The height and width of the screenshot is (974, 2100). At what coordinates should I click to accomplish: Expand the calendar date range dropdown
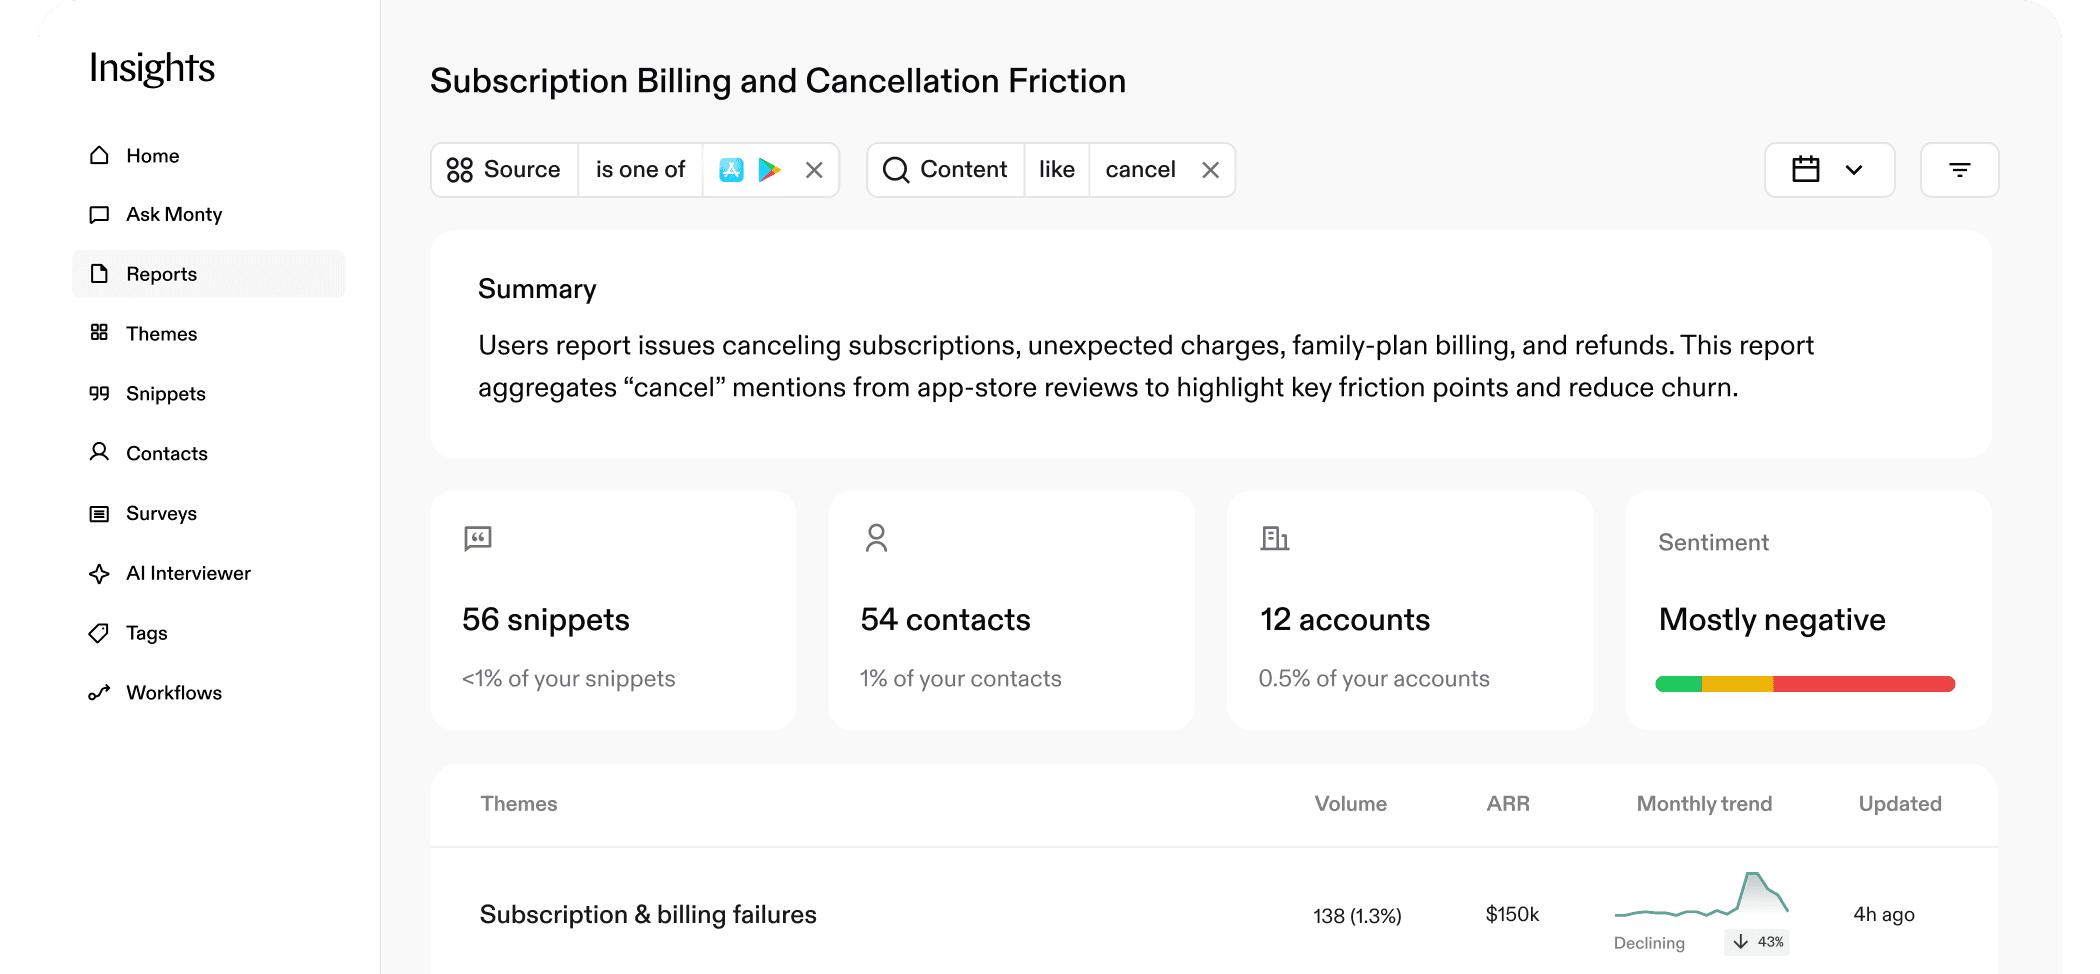tap(1829, 170)
